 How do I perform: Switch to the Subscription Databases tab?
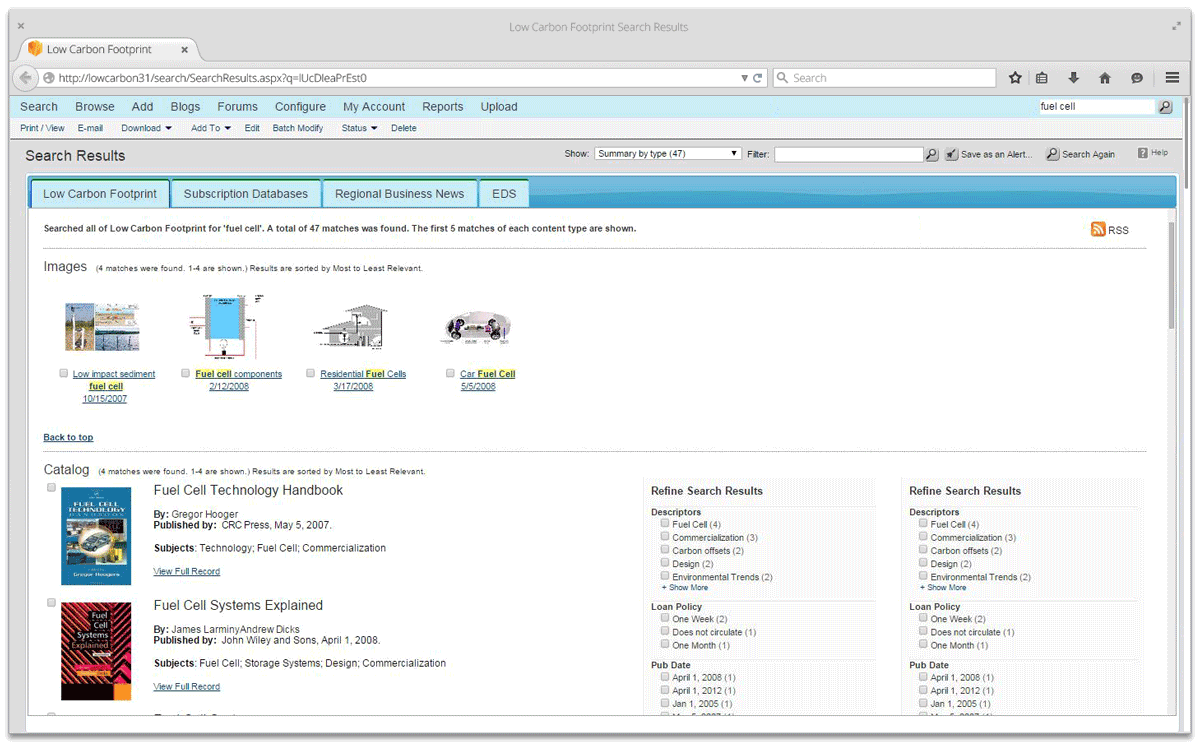tap(245, 193)
